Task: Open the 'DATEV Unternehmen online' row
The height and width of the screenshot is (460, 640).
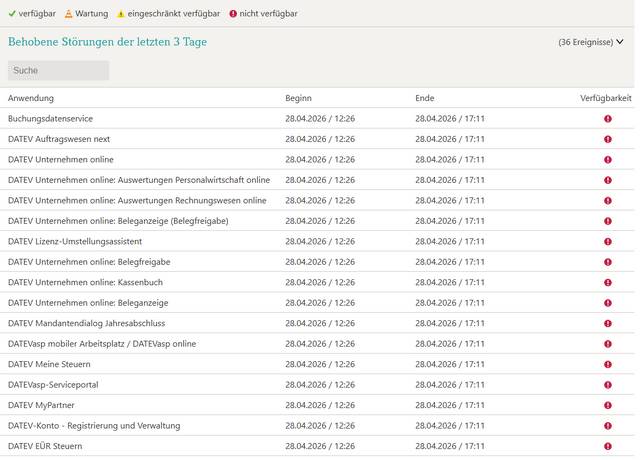Action: point(61,160)
